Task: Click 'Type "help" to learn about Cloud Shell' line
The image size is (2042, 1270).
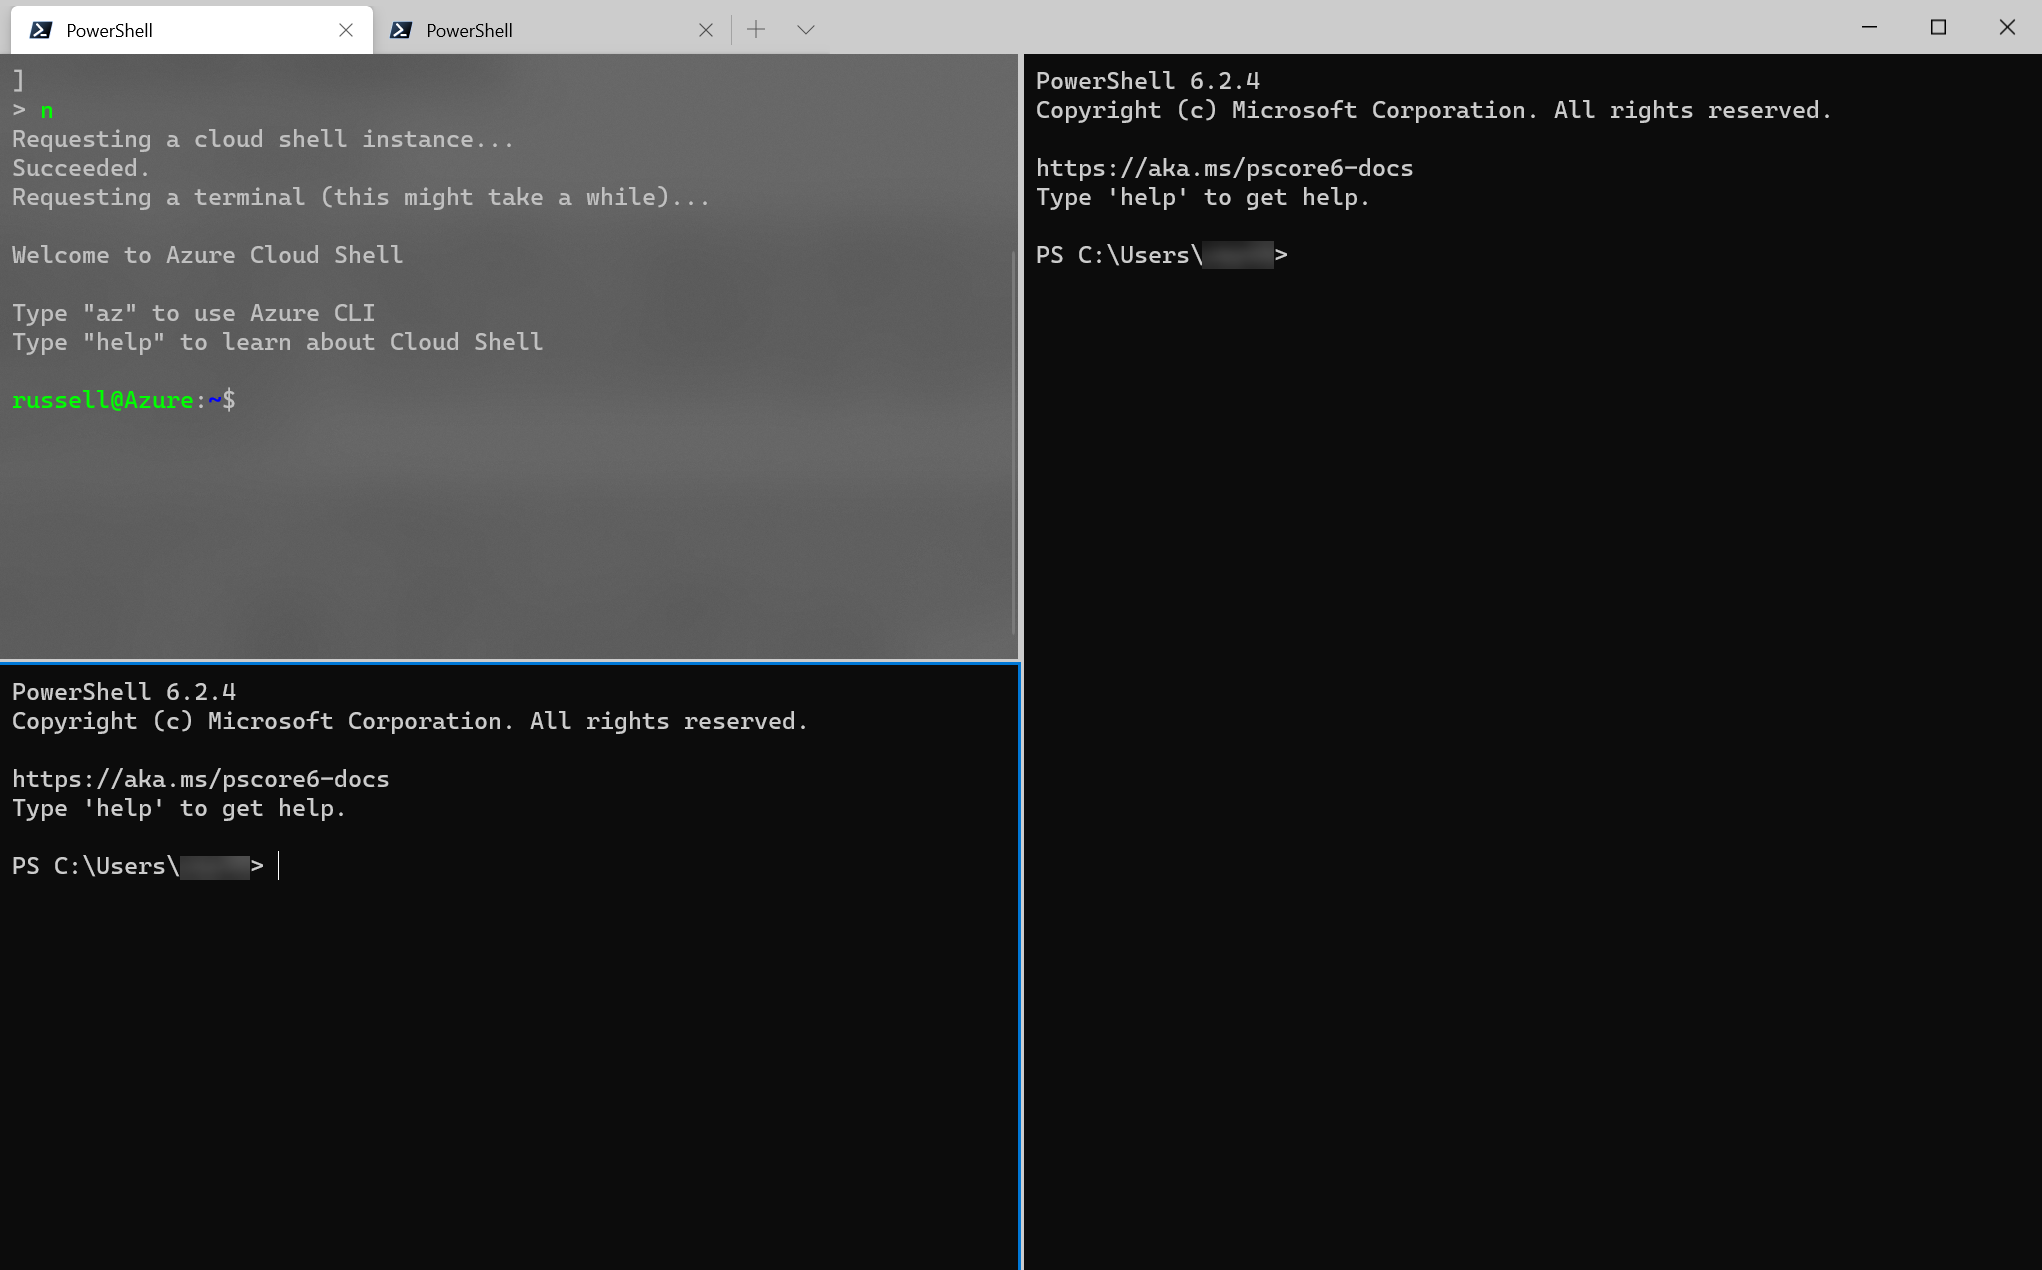Action: 277,342
